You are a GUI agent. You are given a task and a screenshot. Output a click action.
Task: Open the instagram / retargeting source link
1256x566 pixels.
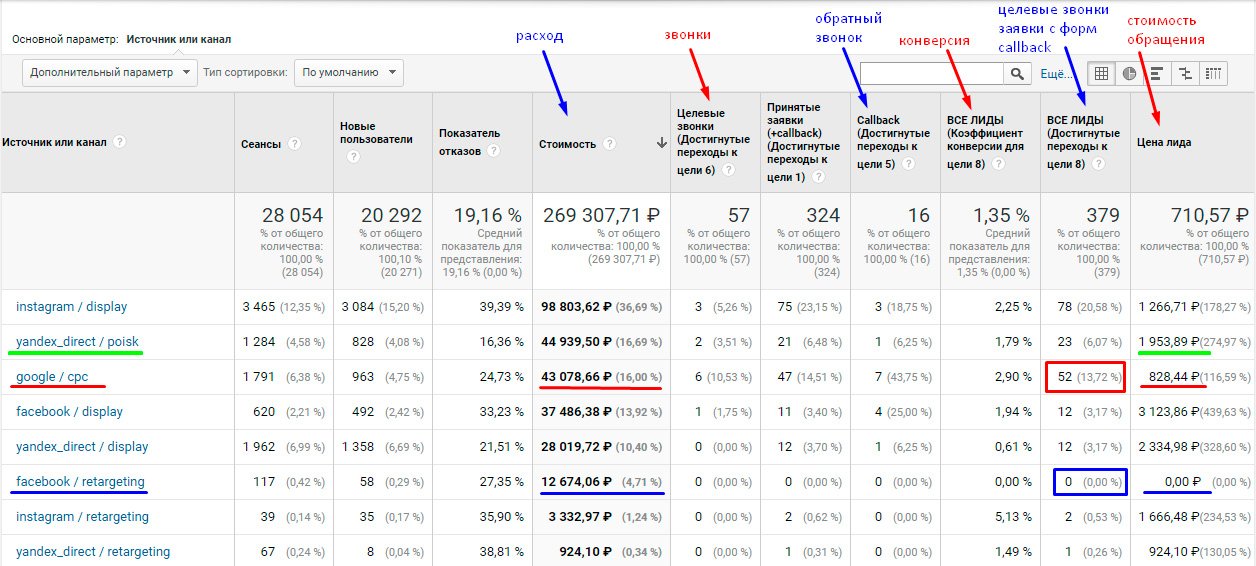pos(82,517)
